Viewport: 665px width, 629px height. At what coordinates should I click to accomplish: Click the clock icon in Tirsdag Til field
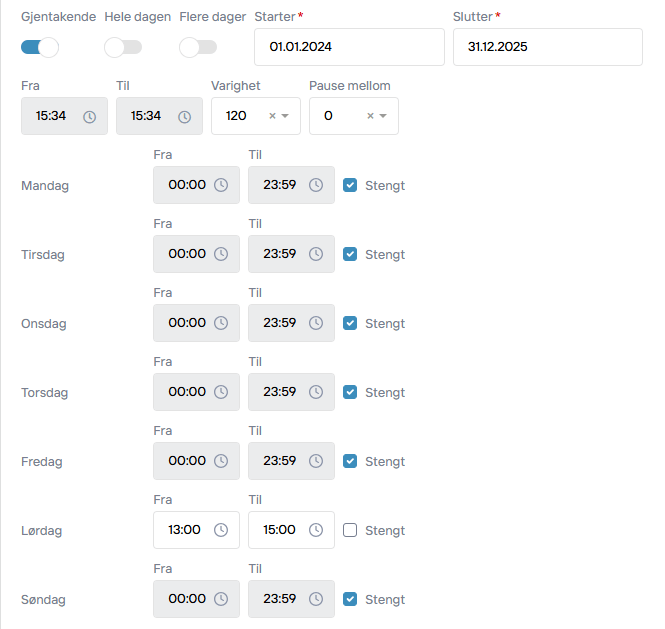pos(316,254)
